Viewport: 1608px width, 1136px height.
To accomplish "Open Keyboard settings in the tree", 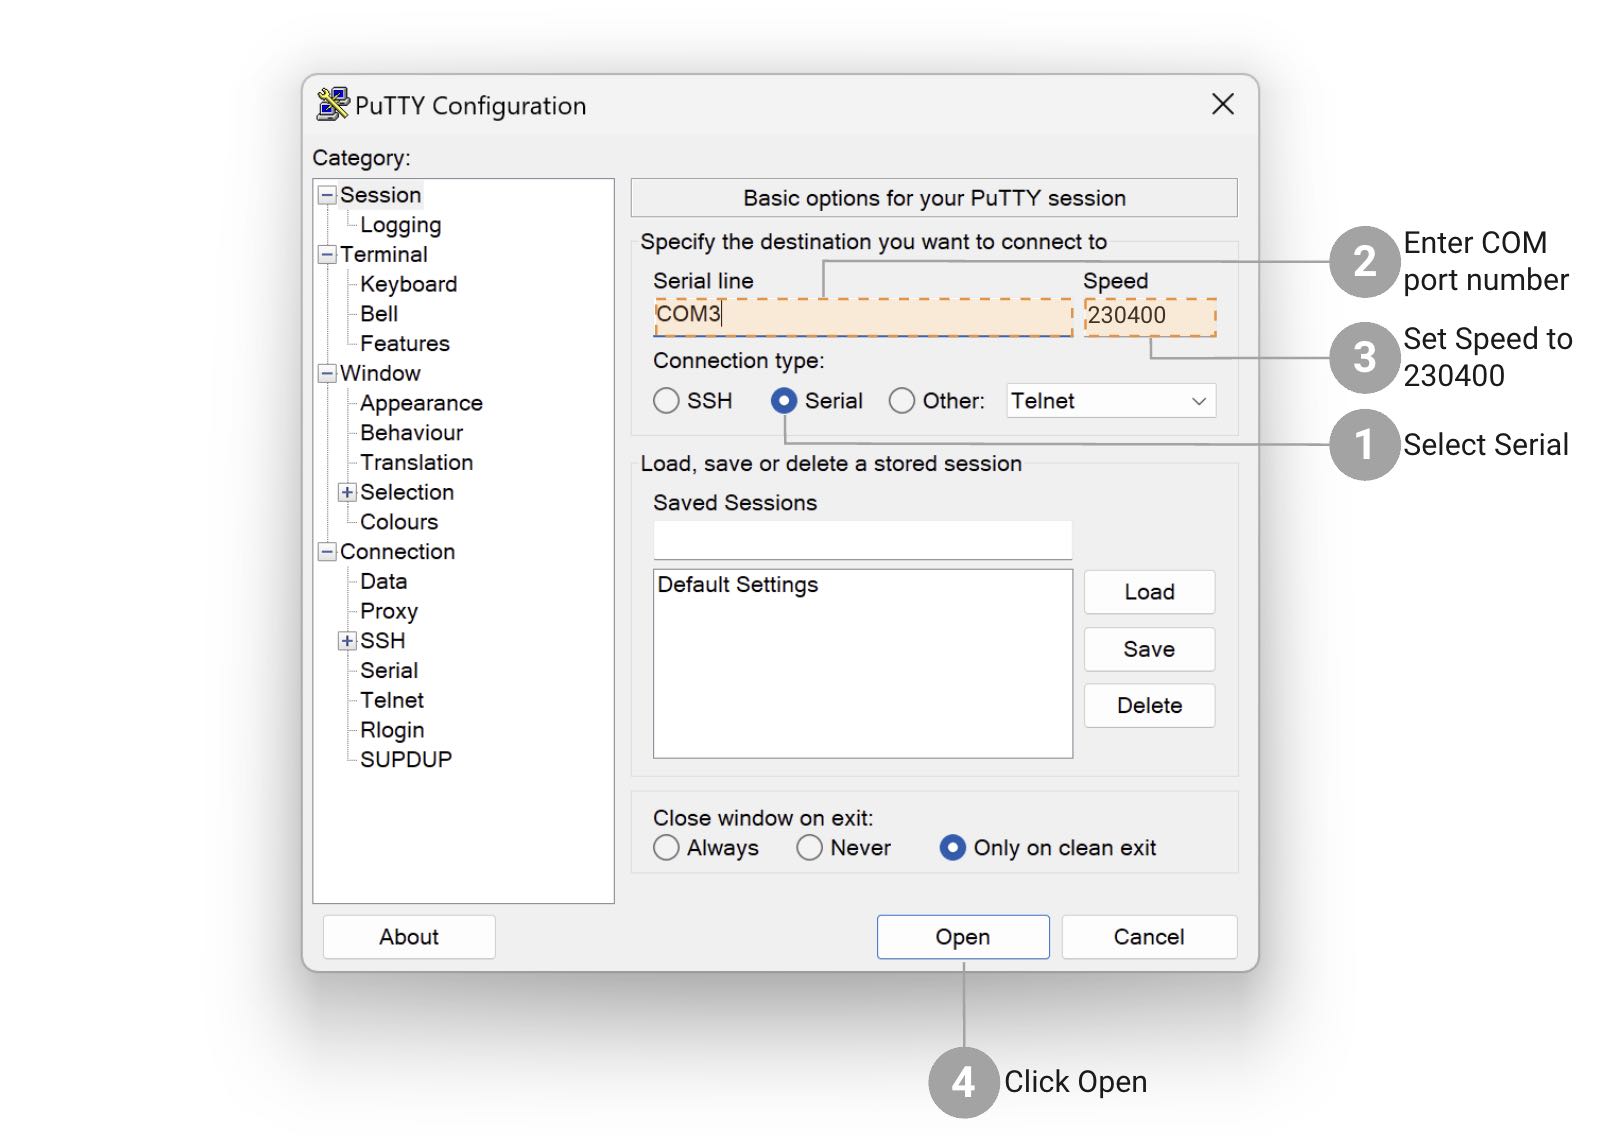I will (x=408, y=284).
